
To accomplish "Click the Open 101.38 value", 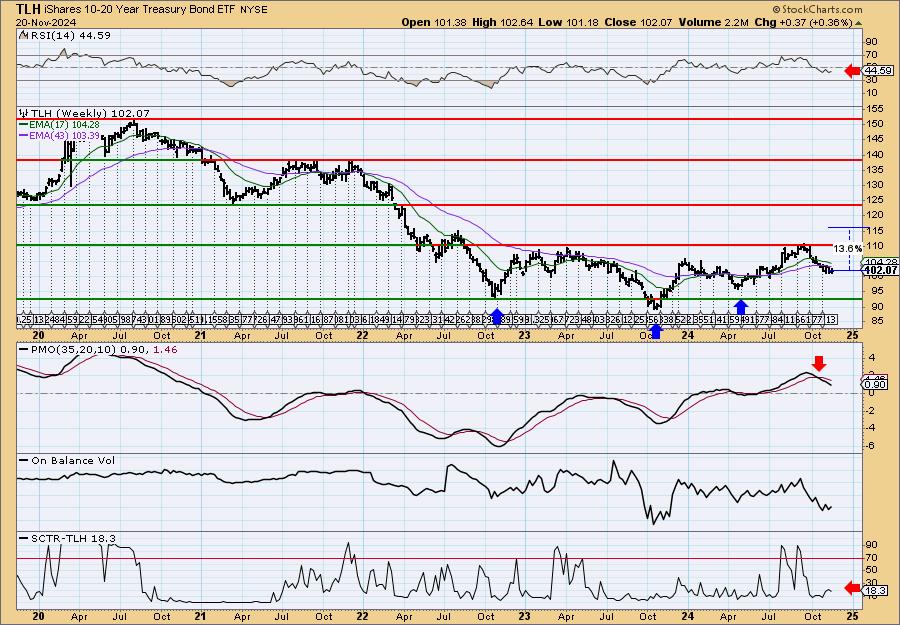I will coord(433,22).
